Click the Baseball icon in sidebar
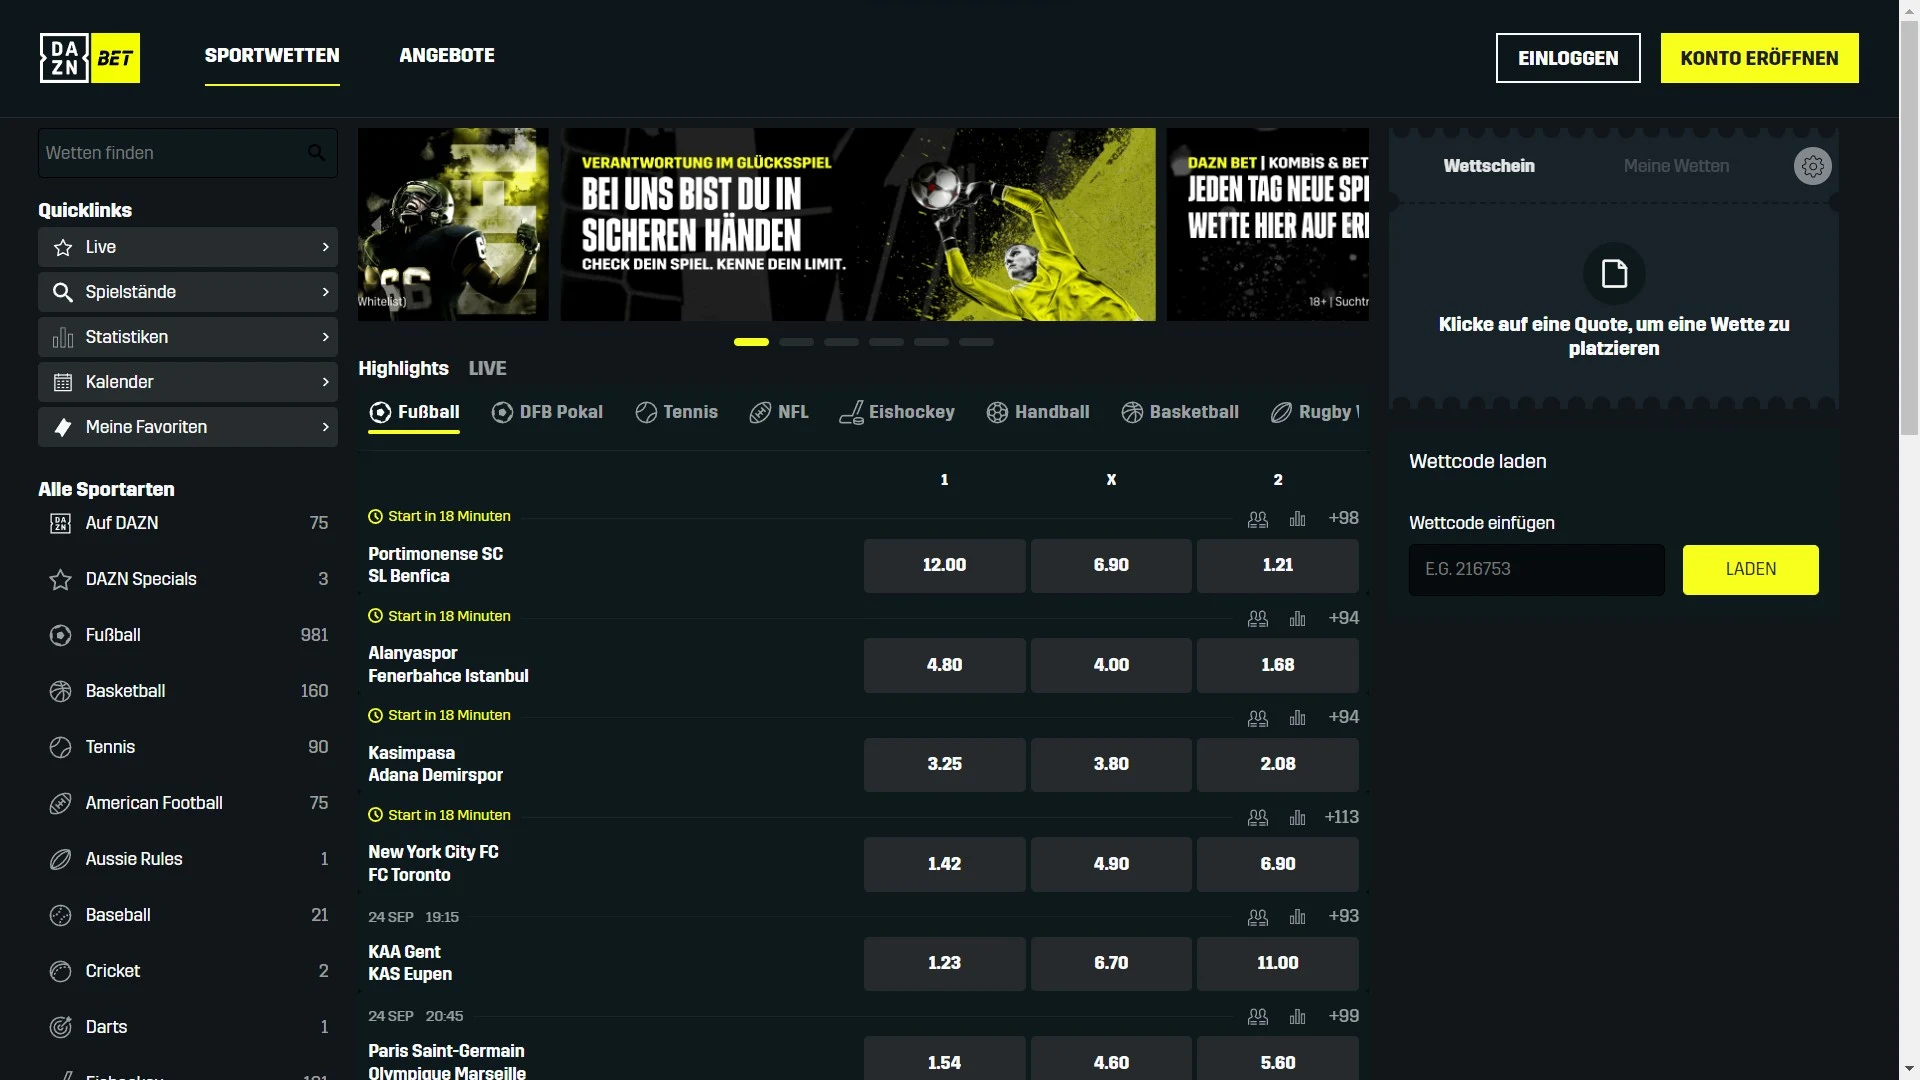 coord(61,915)
